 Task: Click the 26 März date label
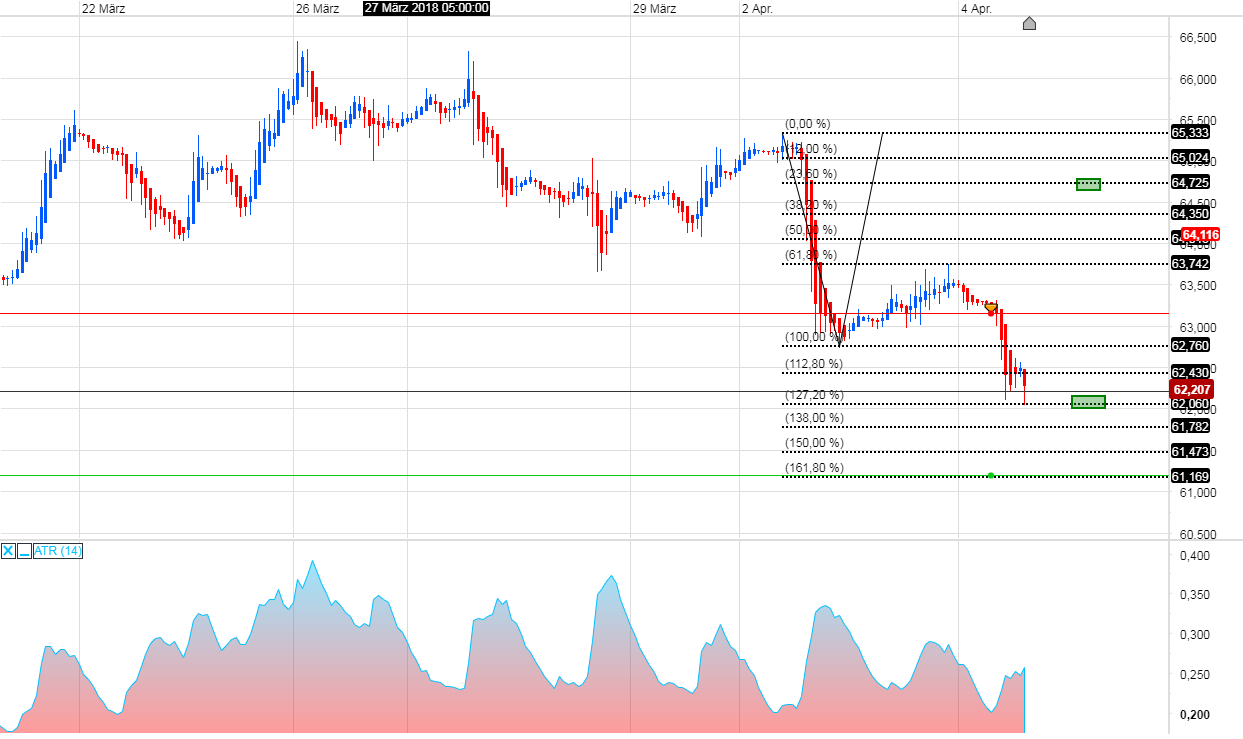[x=318, y=8]
